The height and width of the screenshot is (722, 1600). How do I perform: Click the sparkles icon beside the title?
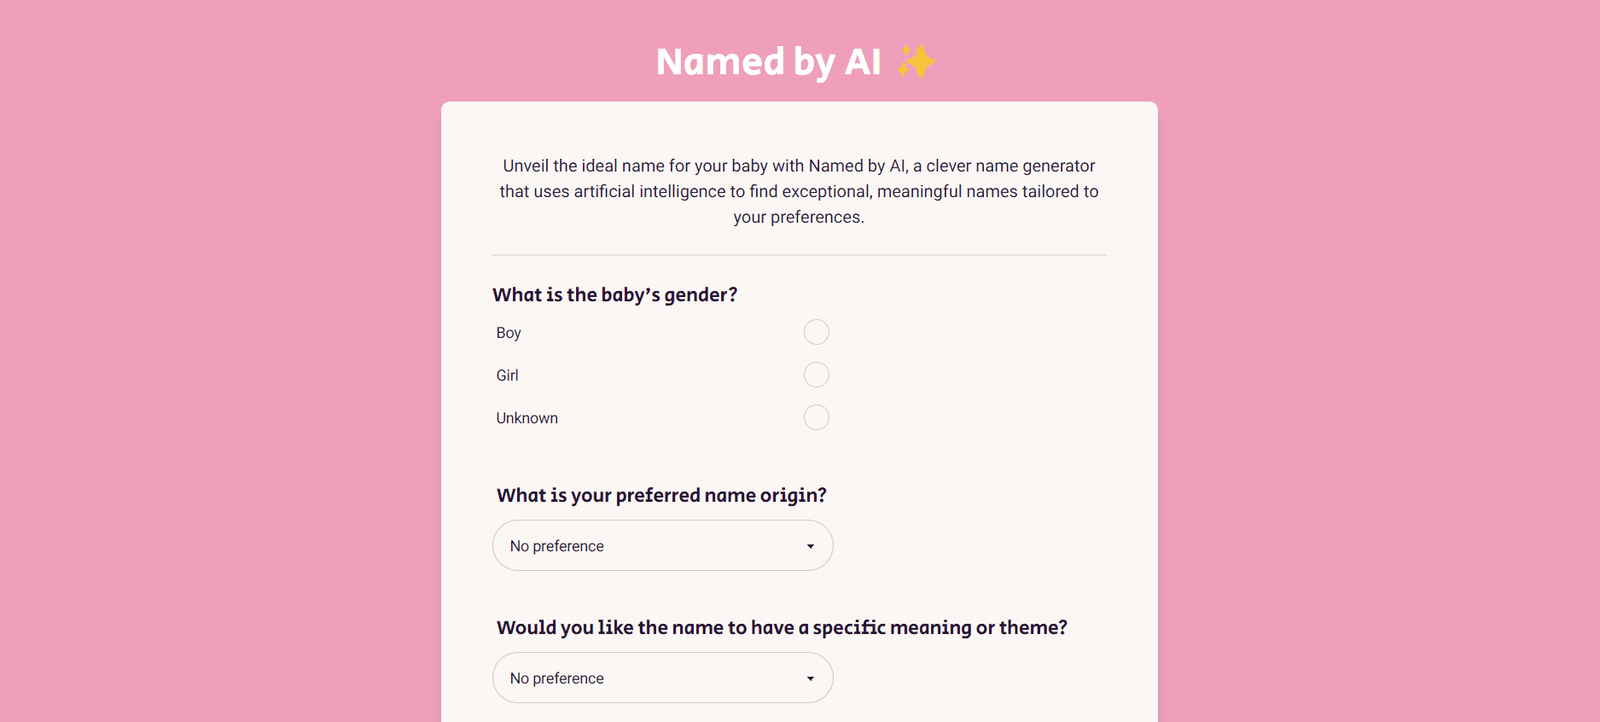(915, 62)
